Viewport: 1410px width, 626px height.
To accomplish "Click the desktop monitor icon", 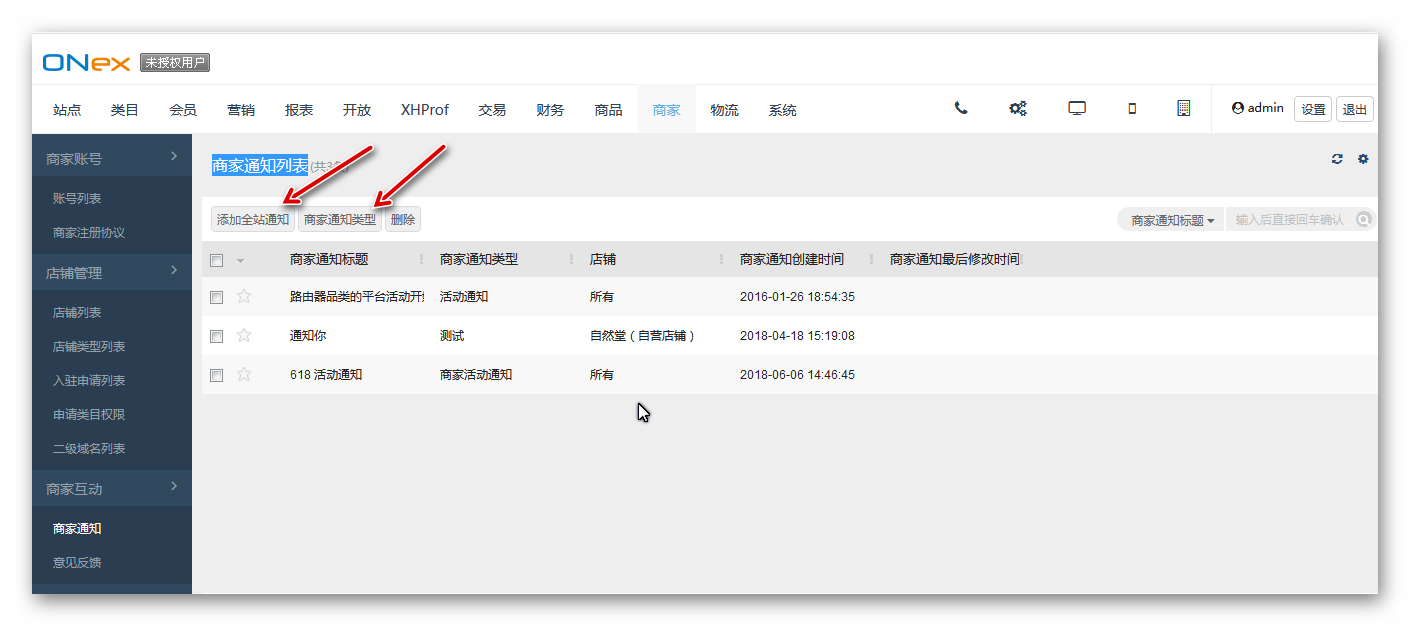I will click(1077, 109).
